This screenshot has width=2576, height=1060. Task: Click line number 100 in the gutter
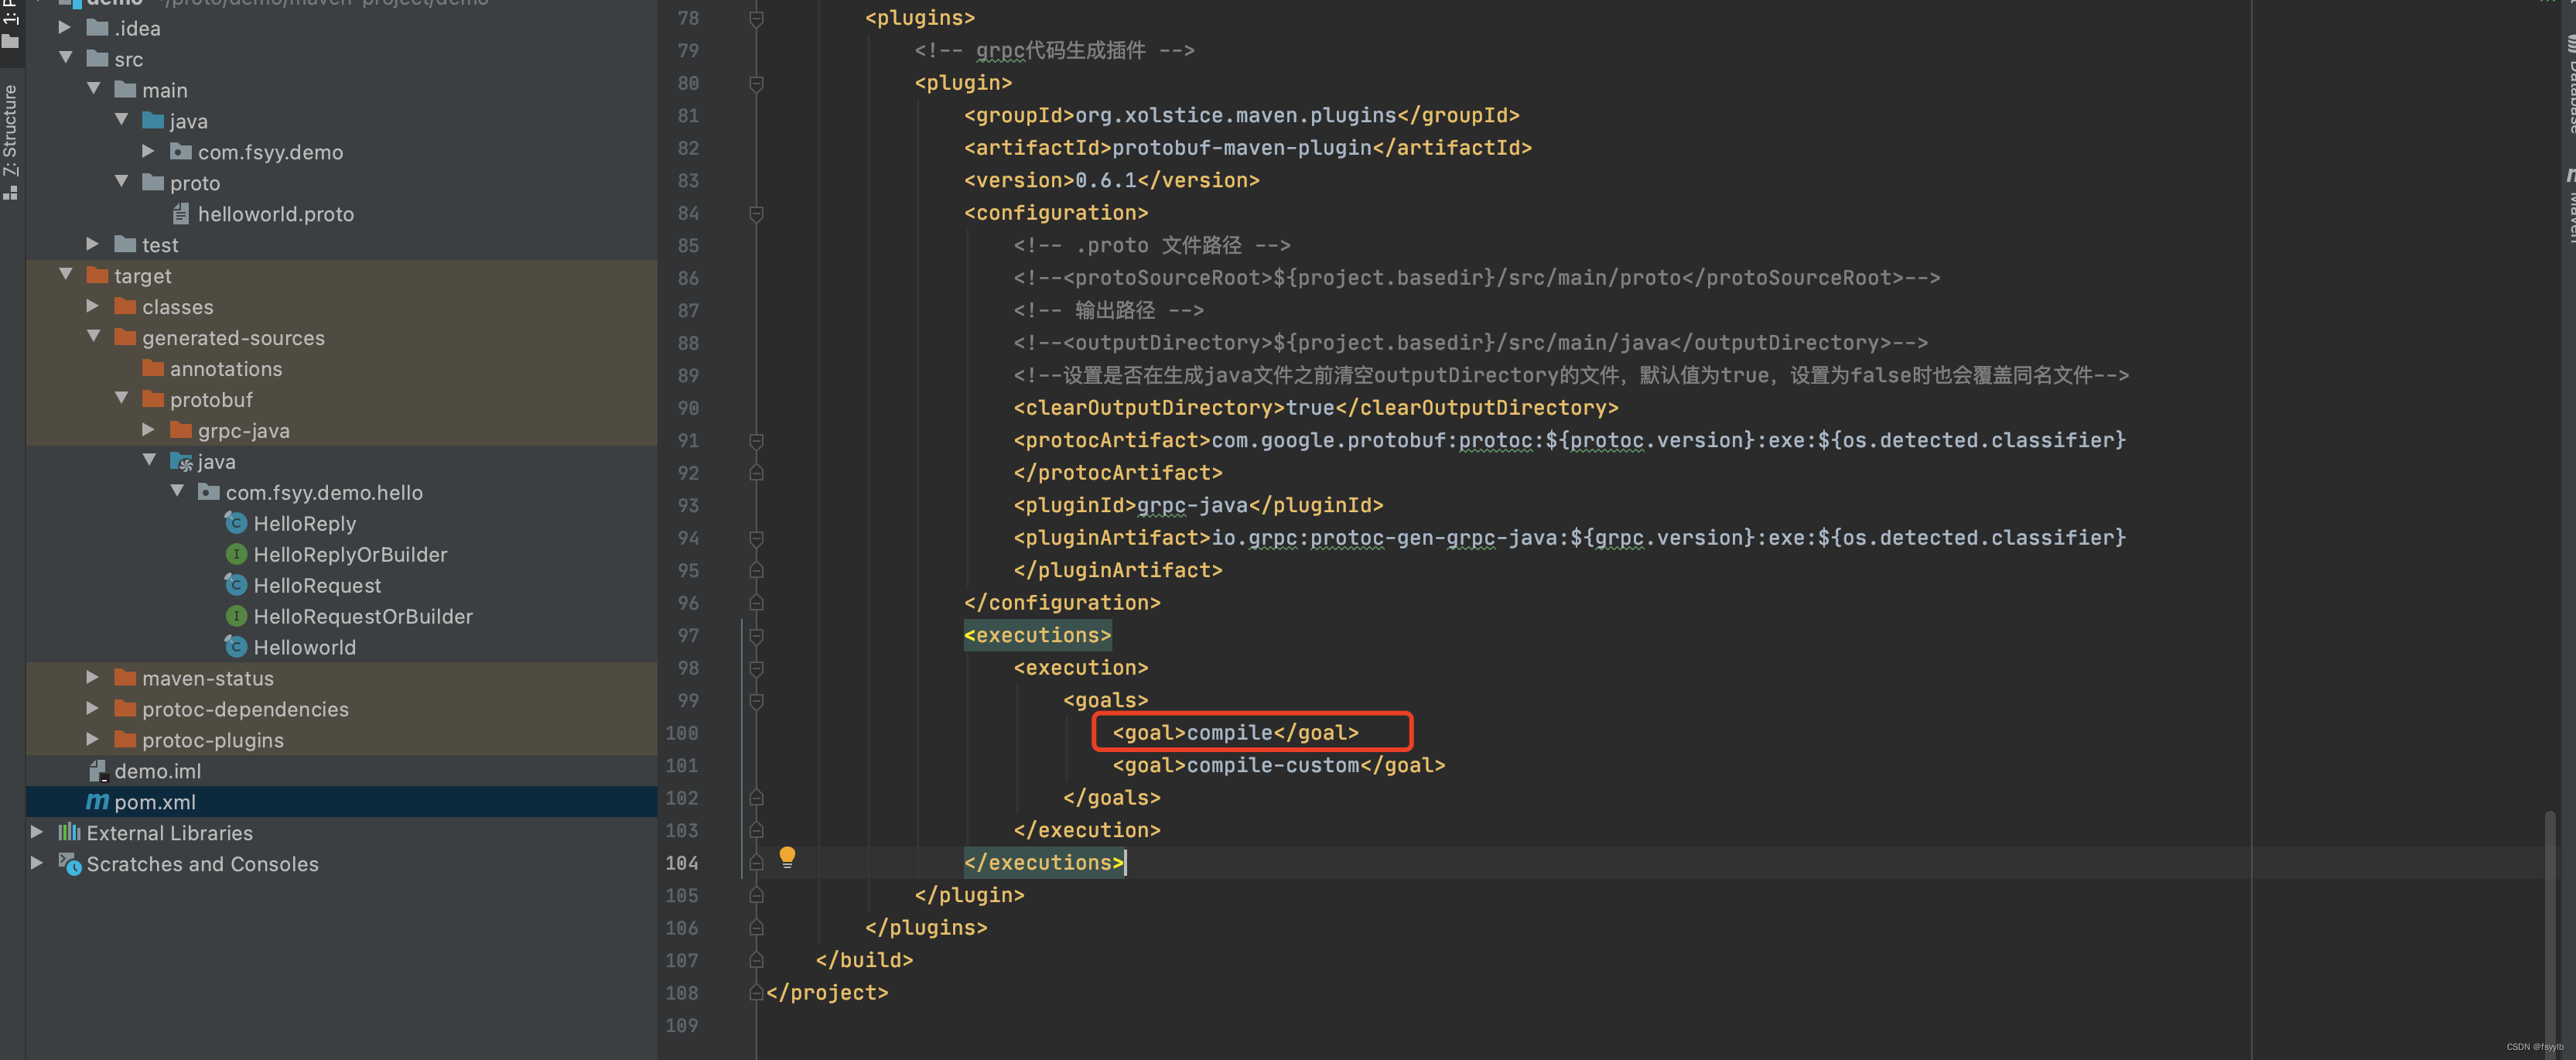pos(682,733)
